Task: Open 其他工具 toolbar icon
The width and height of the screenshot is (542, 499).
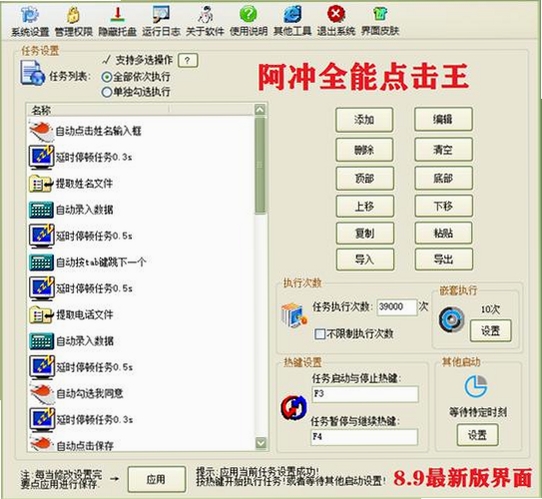Action: pyautogui.click(x=292, y=22)
